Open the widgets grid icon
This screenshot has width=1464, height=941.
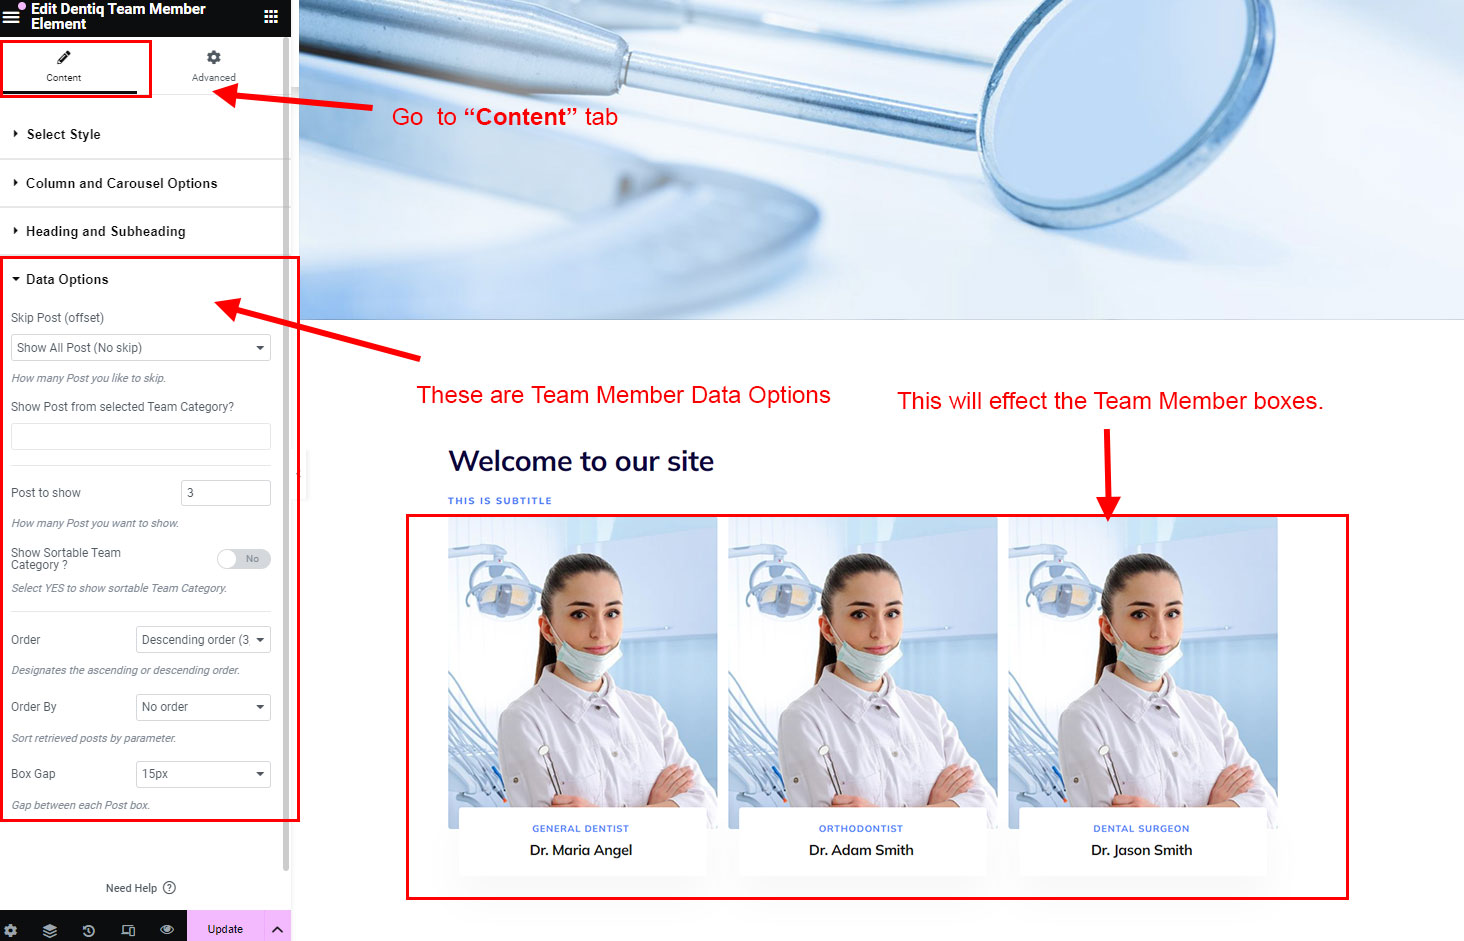click(271, 16)
